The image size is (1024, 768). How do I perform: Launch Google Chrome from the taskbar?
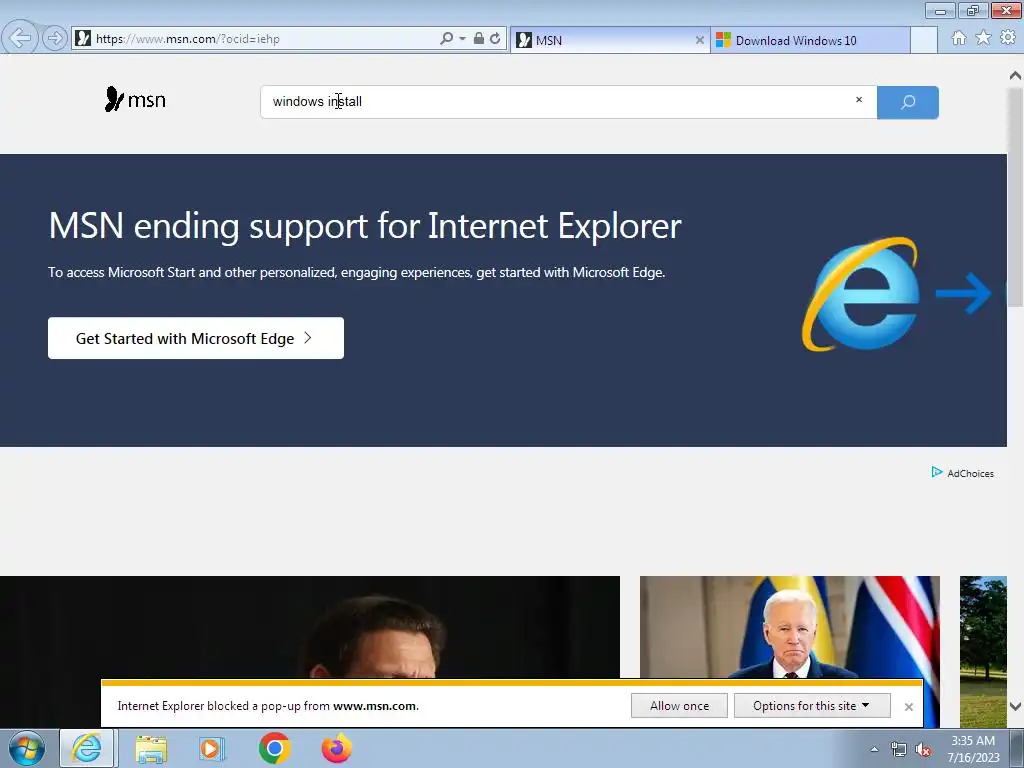274,748
